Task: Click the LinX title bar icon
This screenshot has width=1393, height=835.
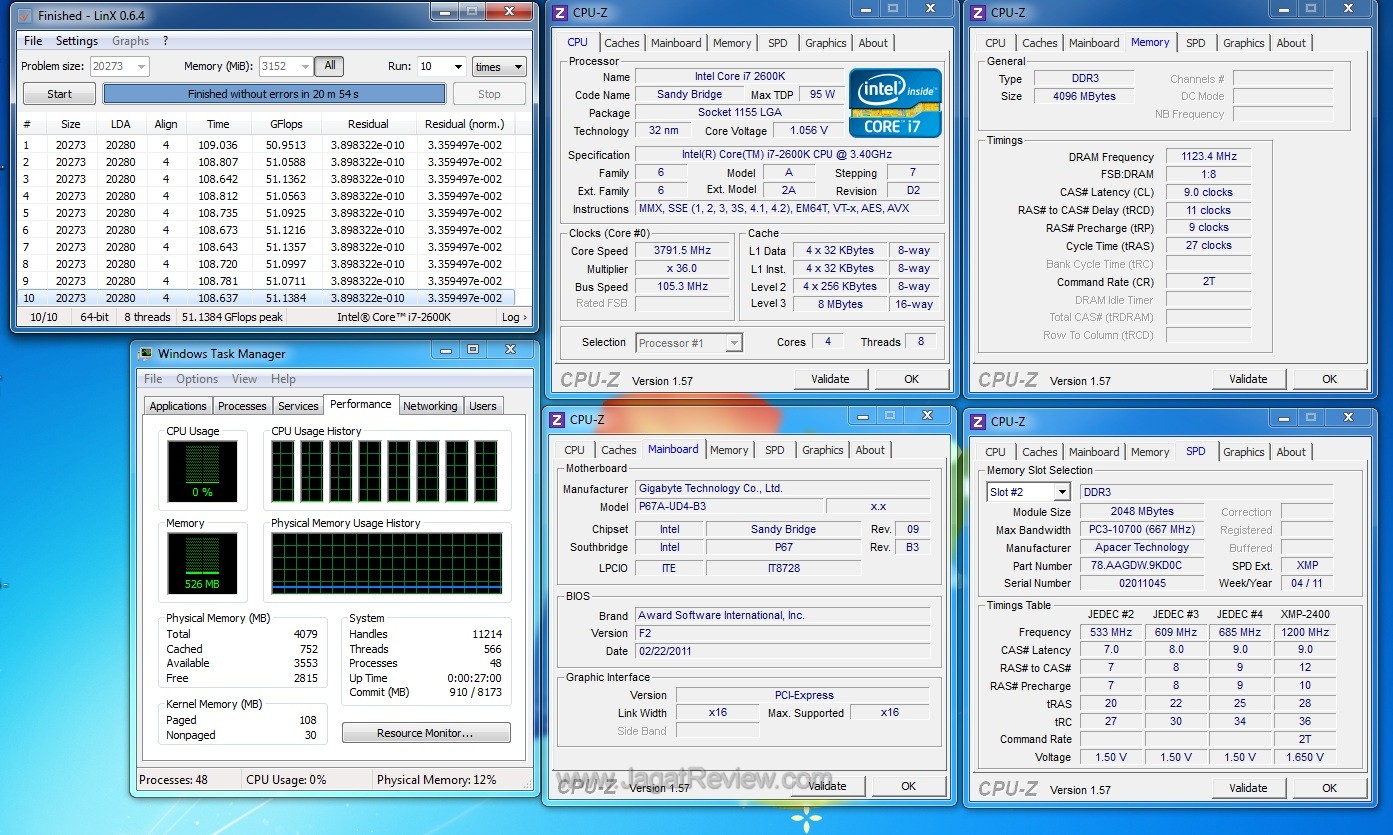Action: (x=25, y=16)
